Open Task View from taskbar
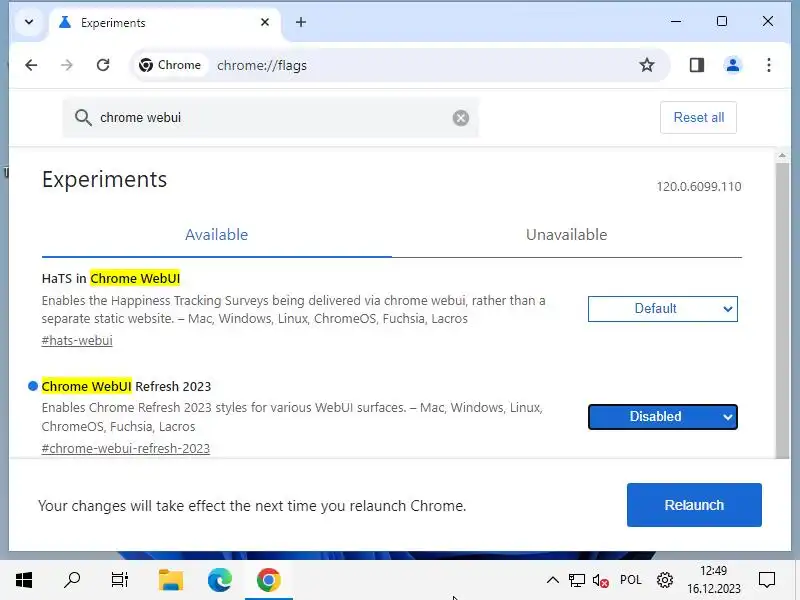This screenshot has width=800, height=600. [x=120, y=580]
